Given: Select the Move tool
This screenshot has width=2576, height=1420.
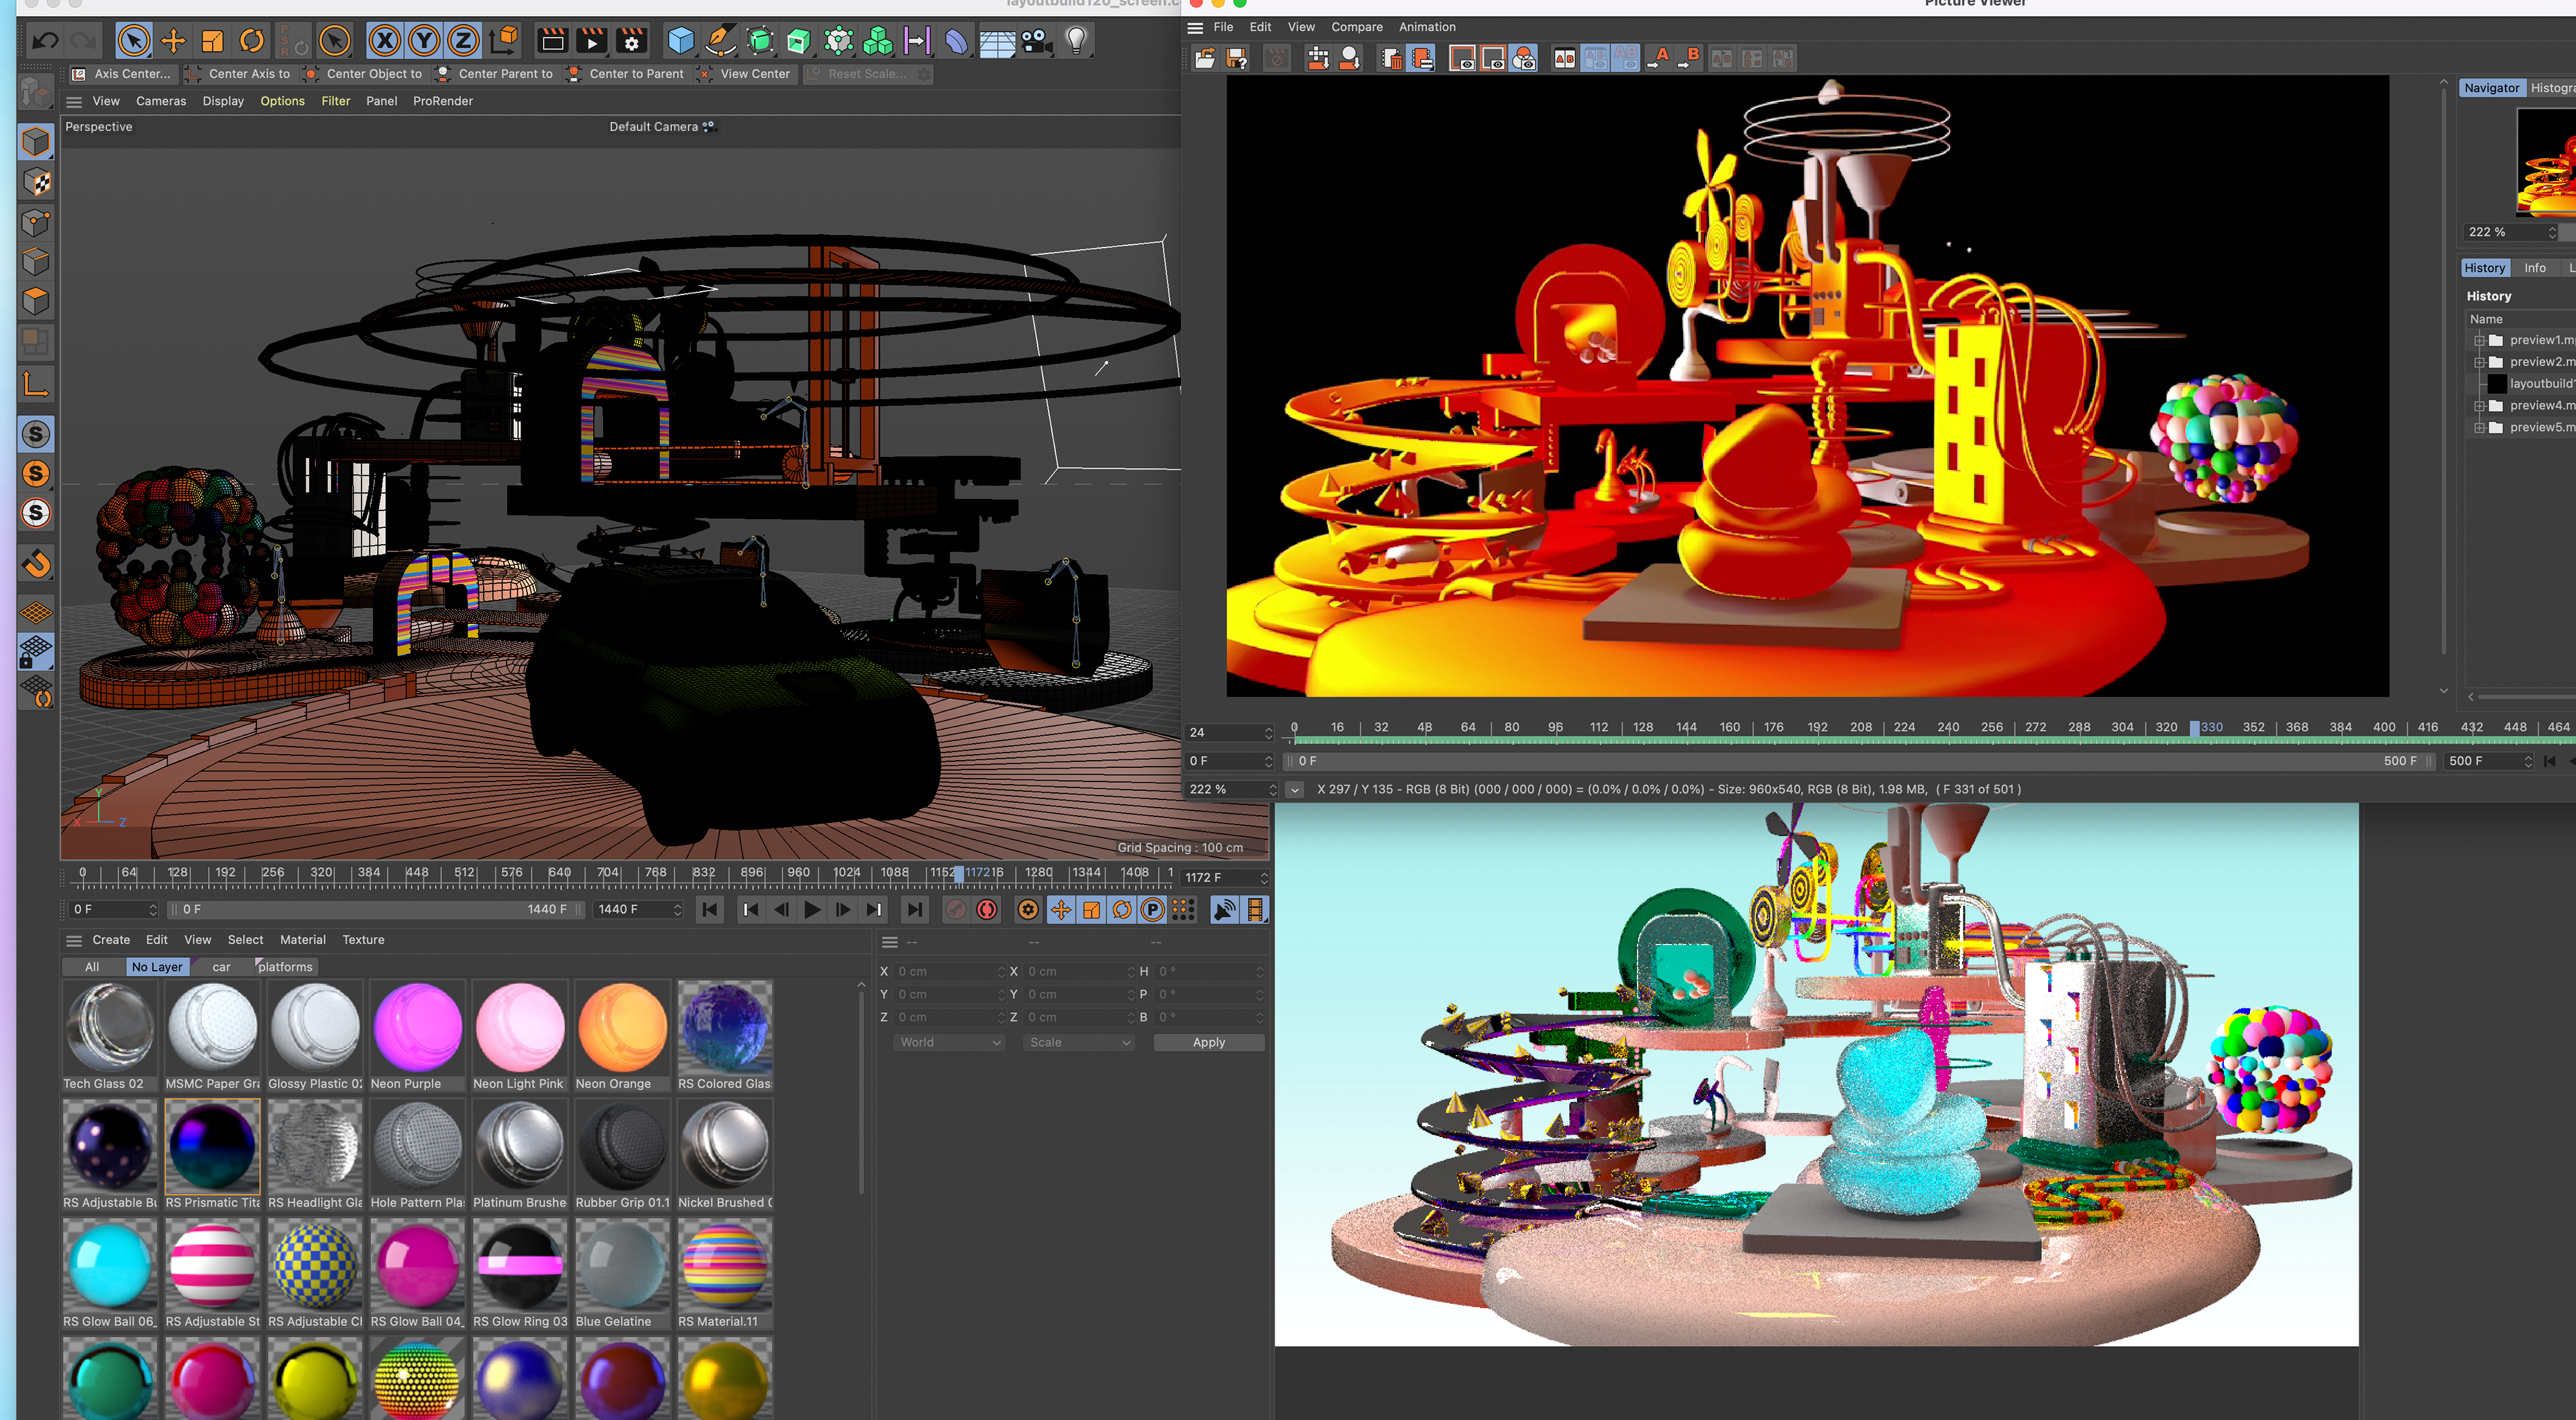Looking at the screenshot, I should [x=173, y=41].
